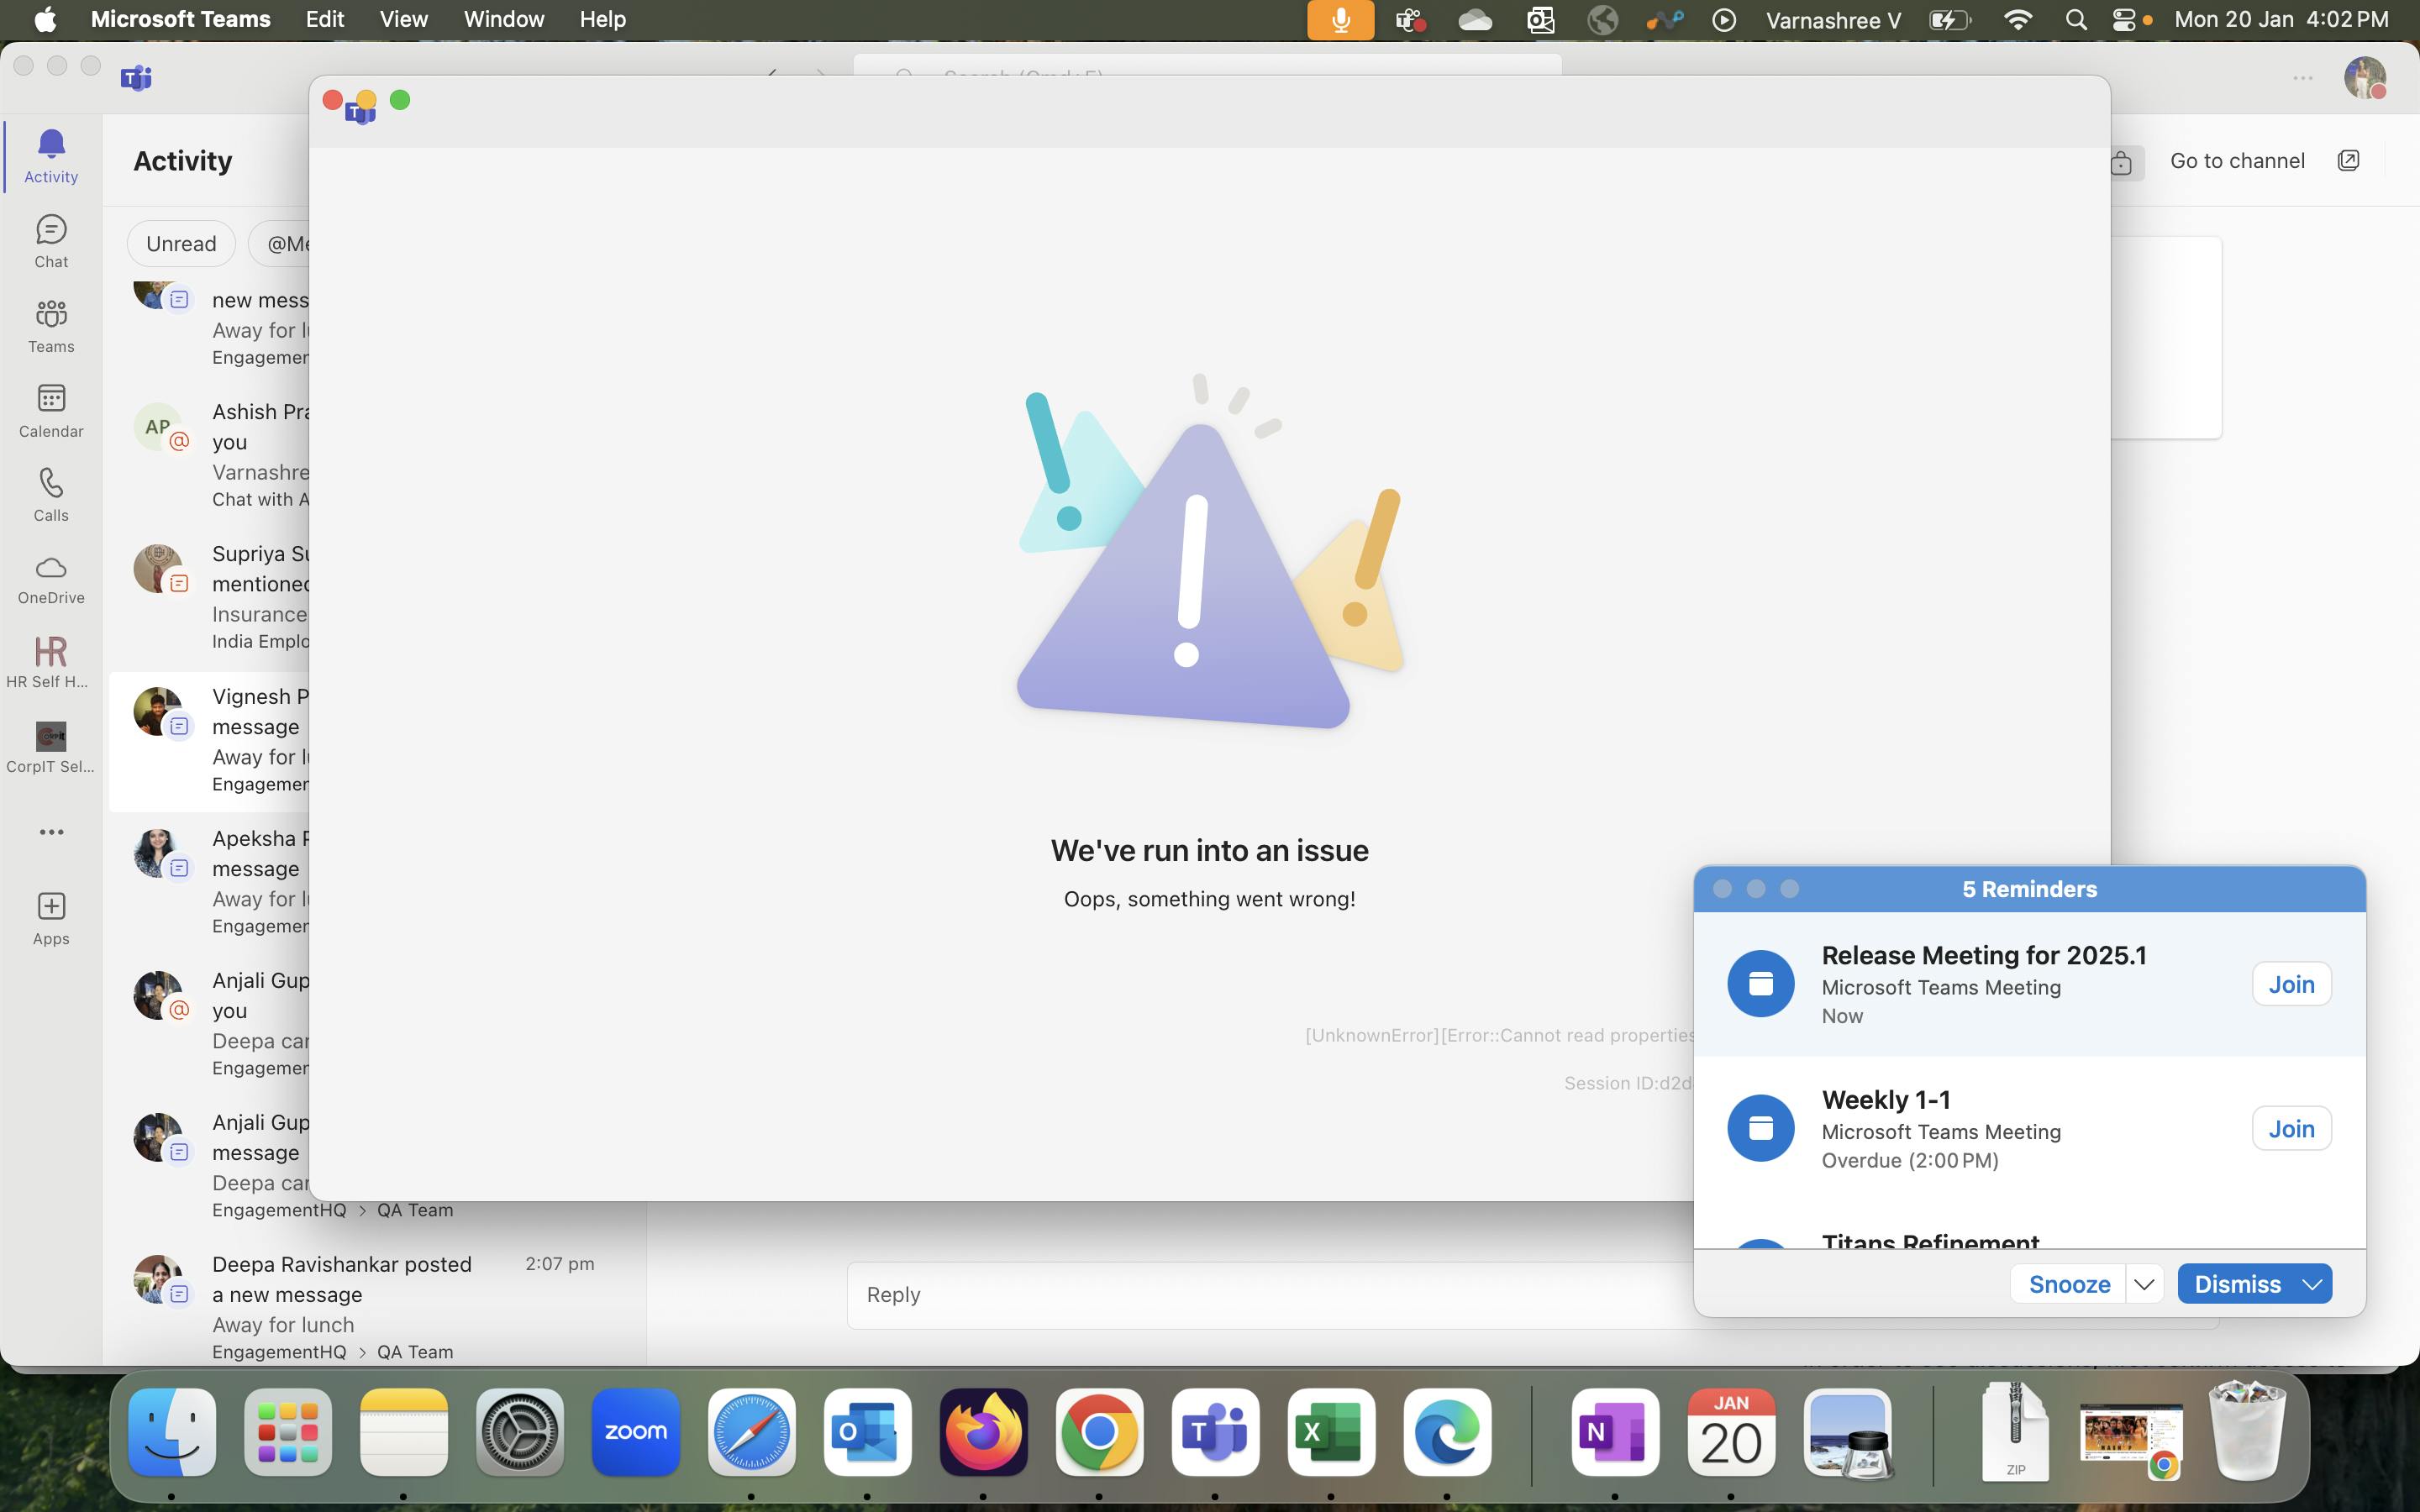
Task: Launch Microsoft Outlook from the Dock
Action: point(867,1431)
